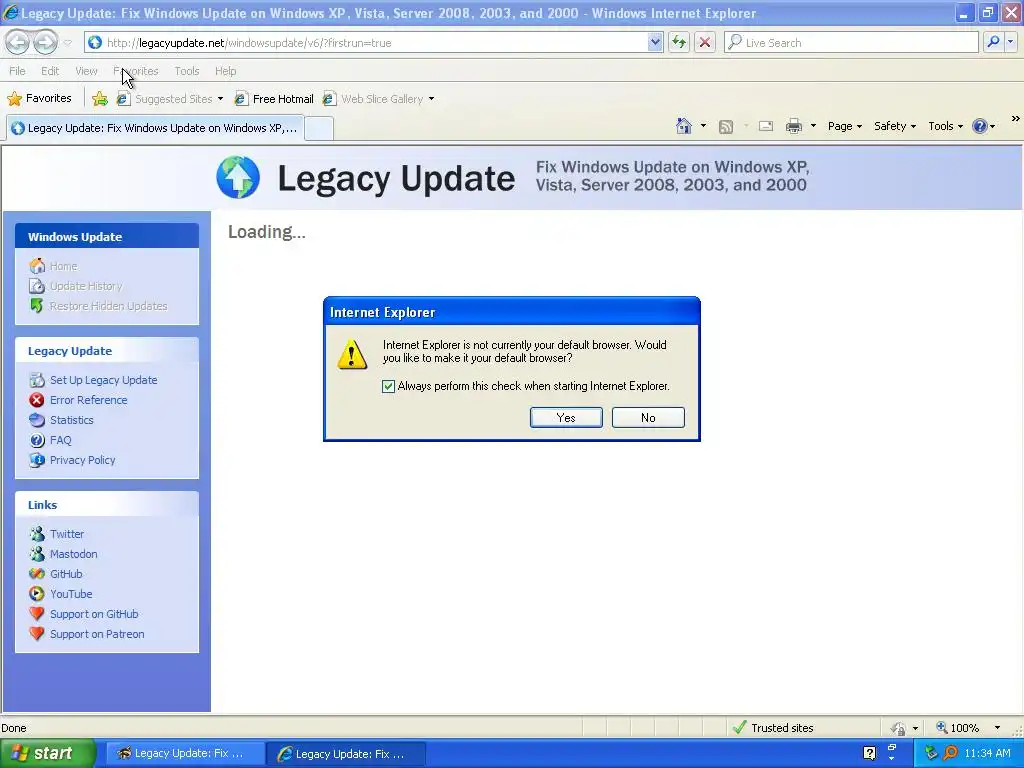The width and height of the screenshot is (1024, 768).
Task: Click the YouTube icon in Links
Action: [37, 594]
